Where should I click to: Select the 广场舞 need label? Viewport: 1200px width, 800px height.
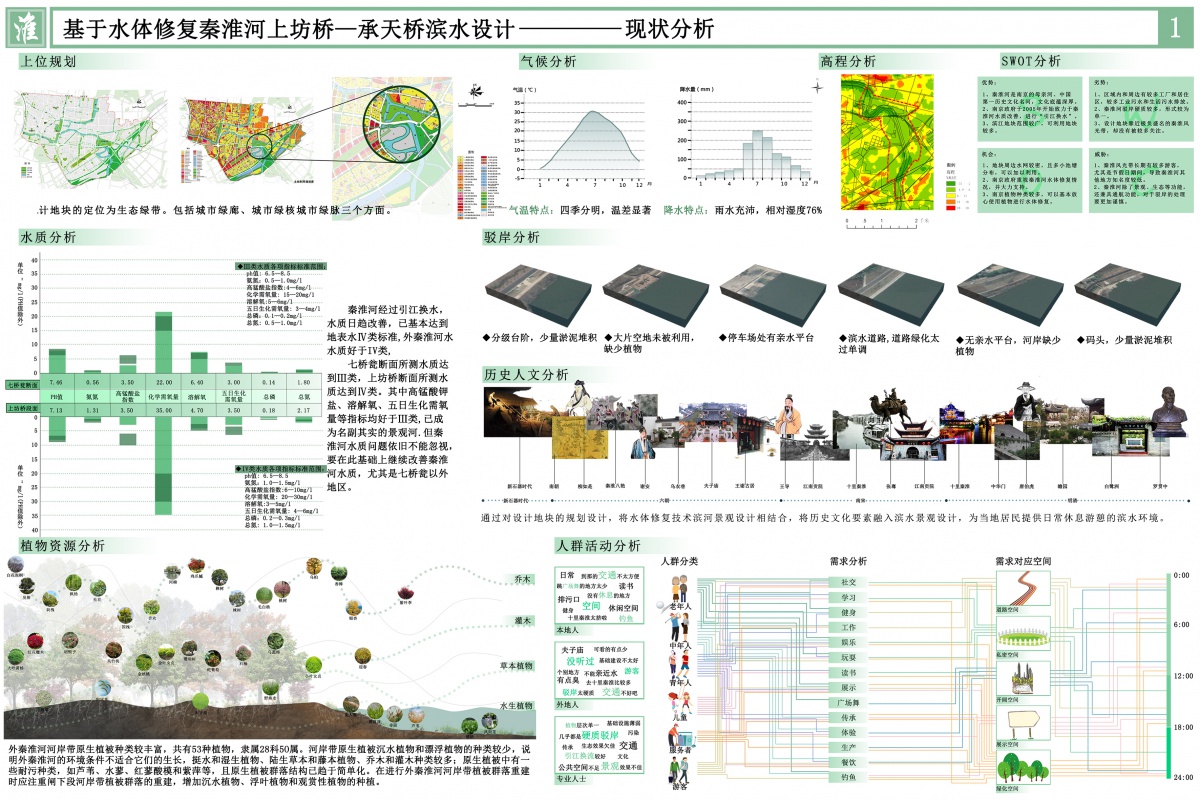click(x=848, y=702)
